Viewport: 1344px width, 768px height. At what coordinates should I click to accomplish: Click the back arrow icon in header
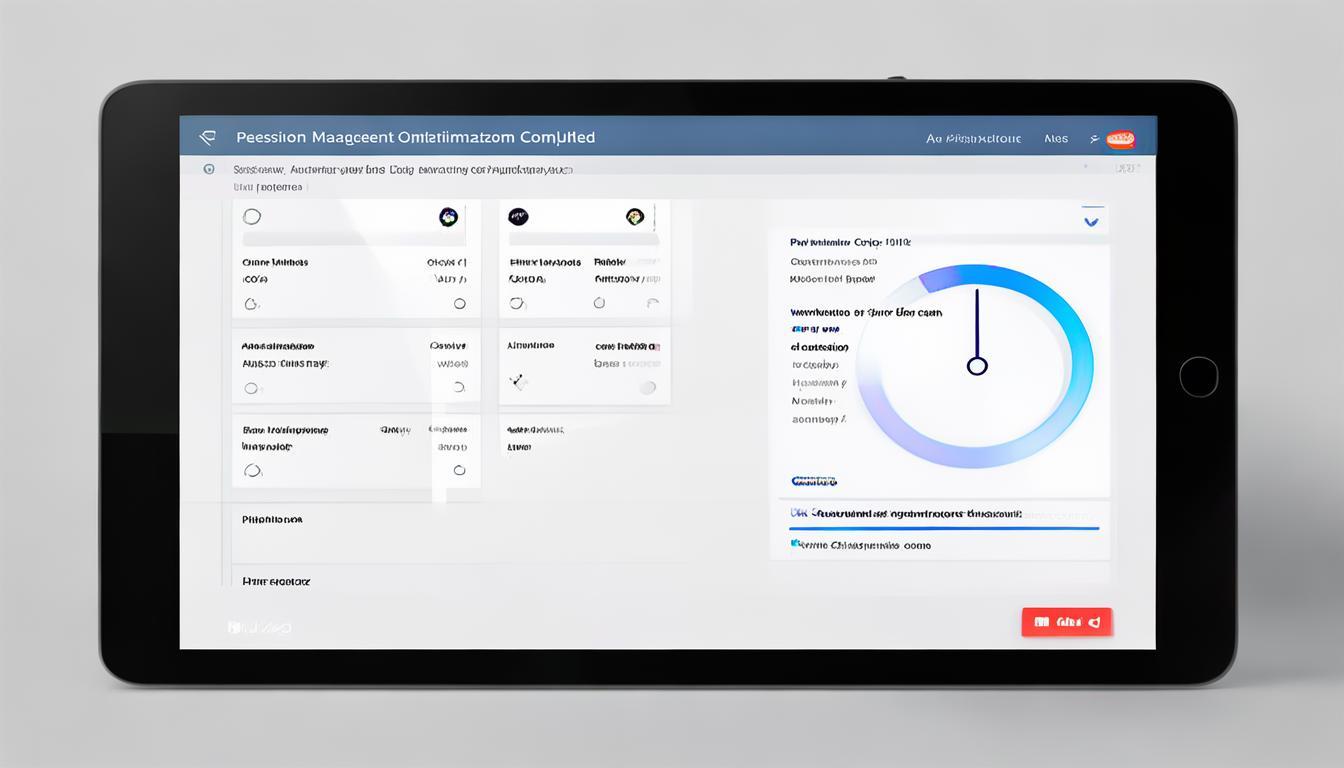tap(207, 137)
